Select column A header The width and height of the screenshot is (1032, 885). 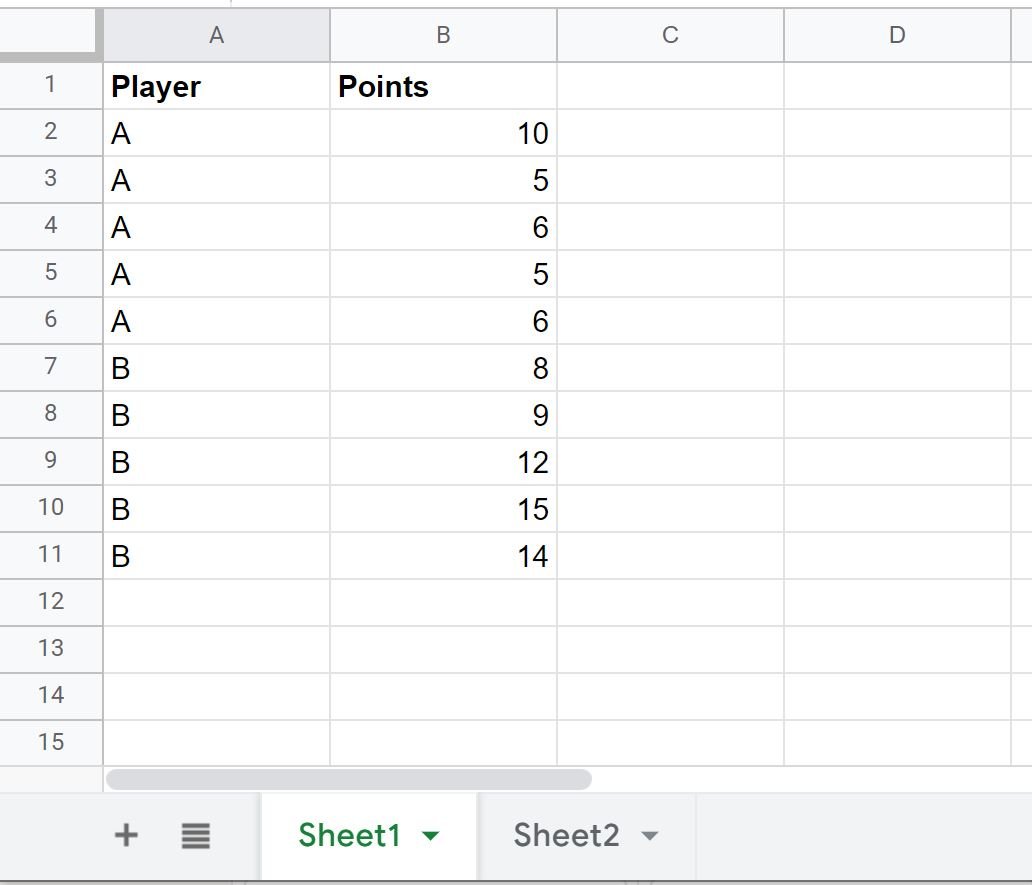pyautogui.click(x=217, y=35)
